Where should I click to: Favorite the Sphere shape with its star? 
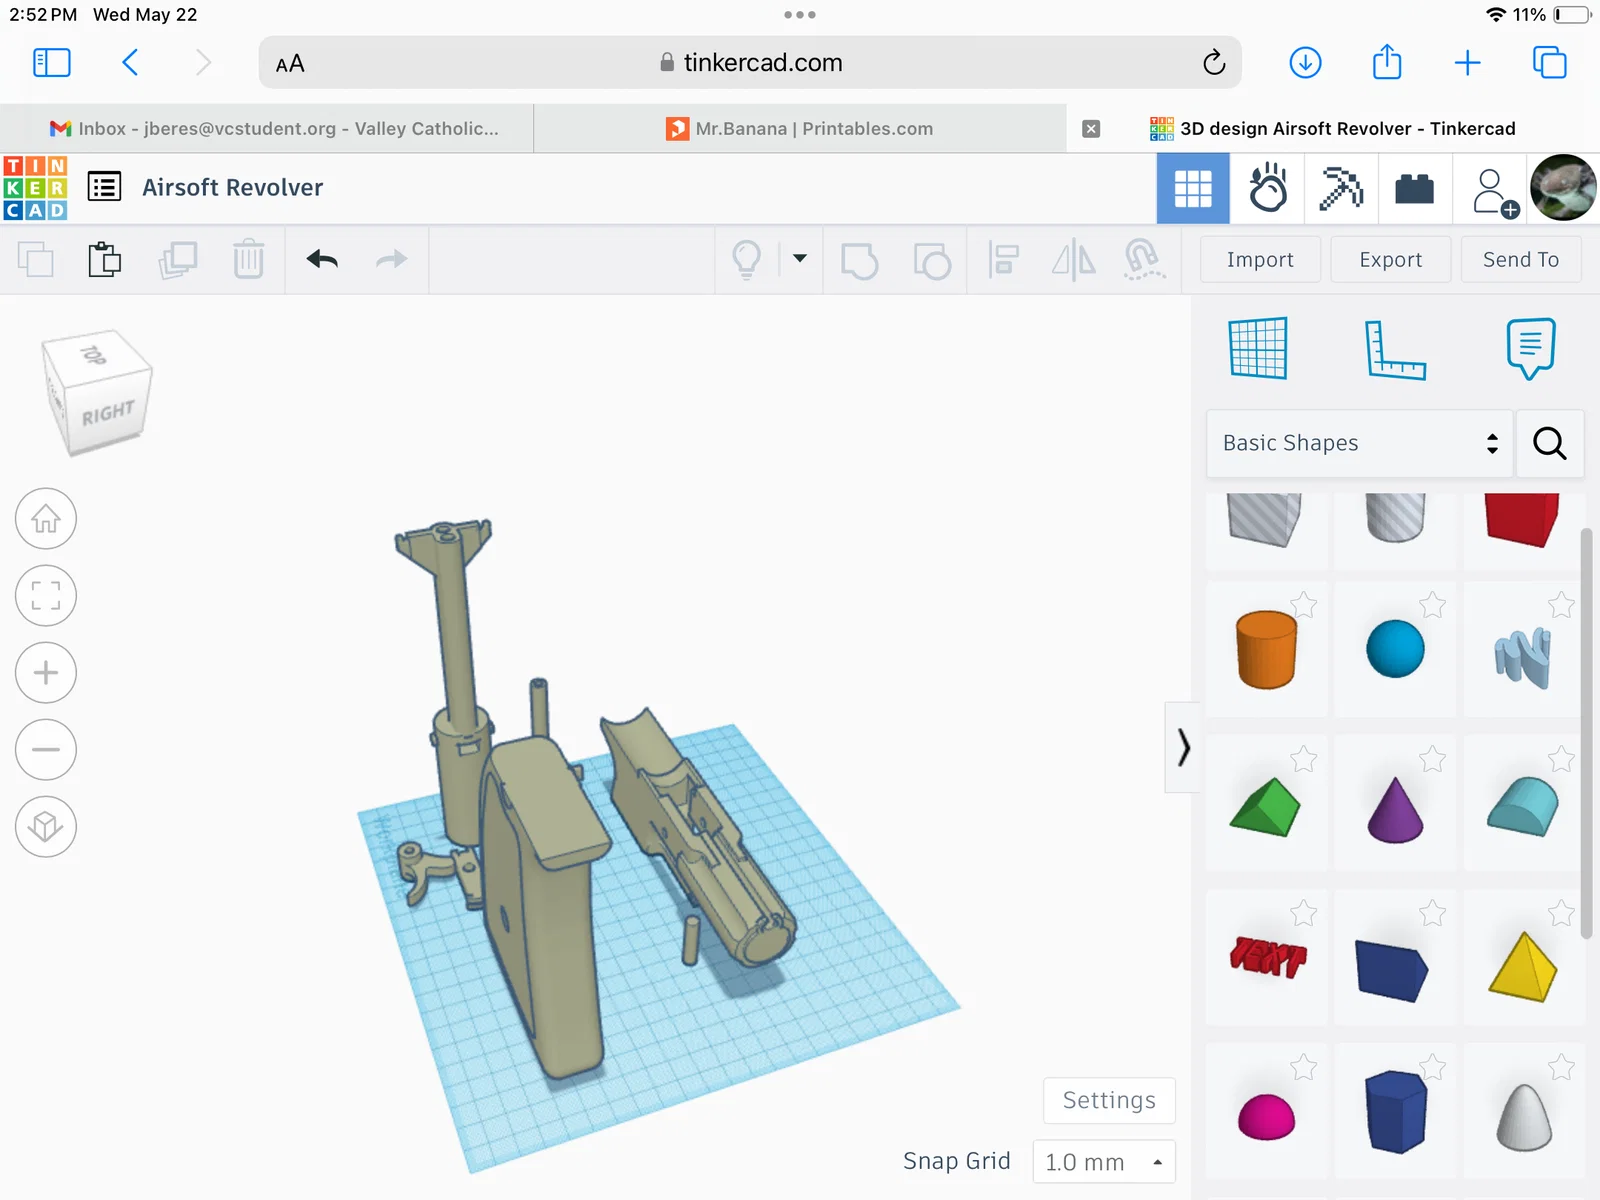pos(1433,605)
